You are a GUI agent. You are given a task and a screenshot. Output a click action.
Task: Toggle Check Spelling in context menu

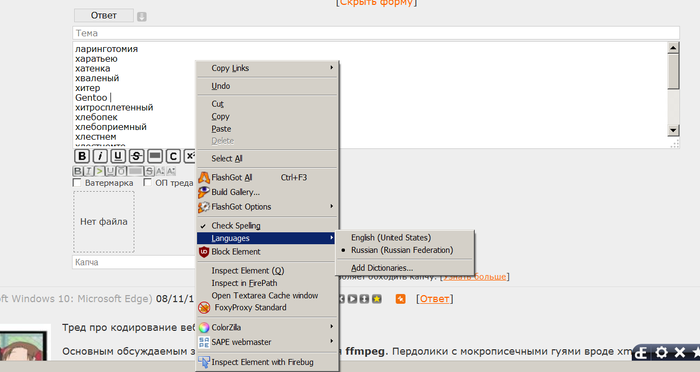[267, 226]
